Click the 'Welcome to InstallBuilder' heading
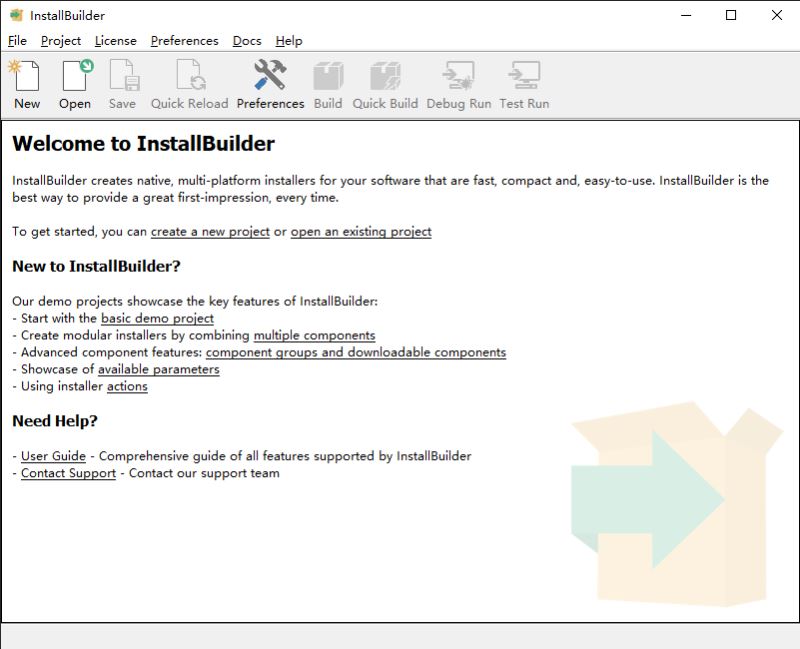800x649 pixels. pos(143,143)
